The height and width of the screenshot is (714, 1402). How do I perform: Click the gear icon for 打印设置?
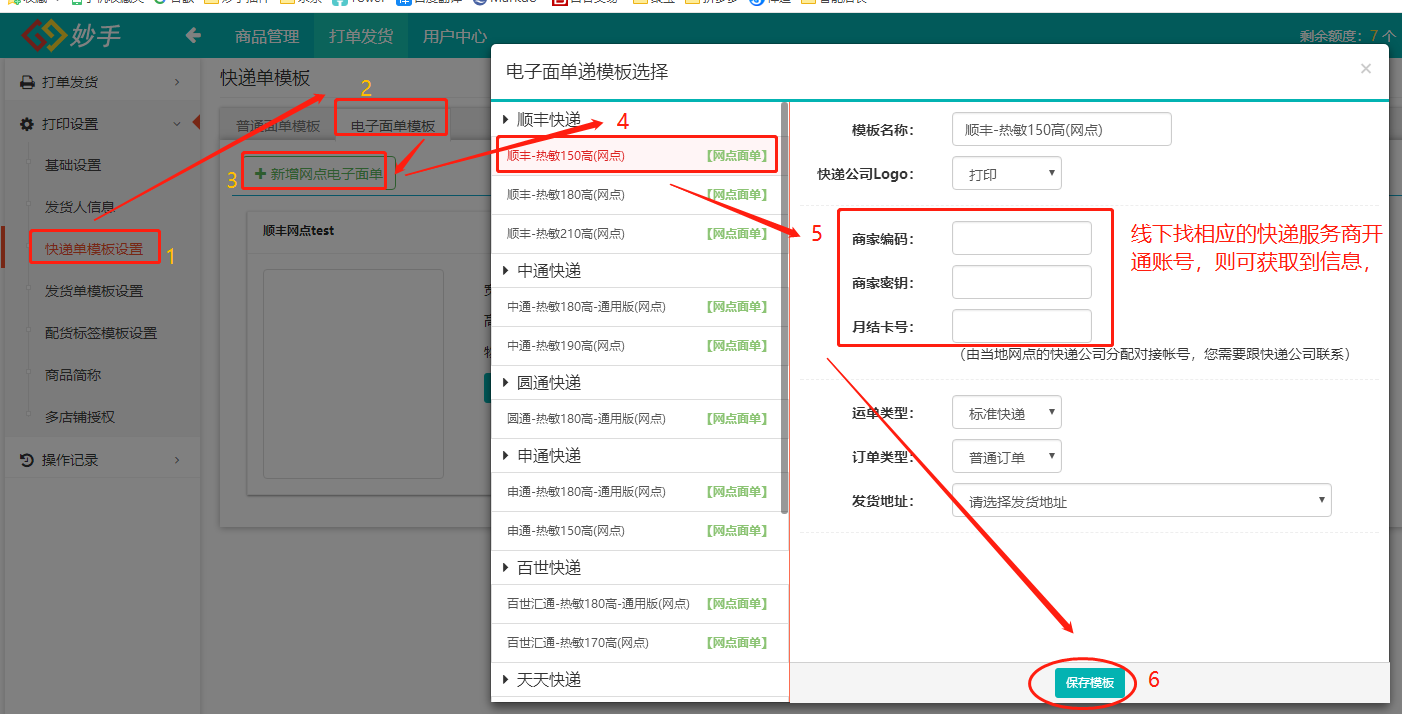(x=27, y=124)
